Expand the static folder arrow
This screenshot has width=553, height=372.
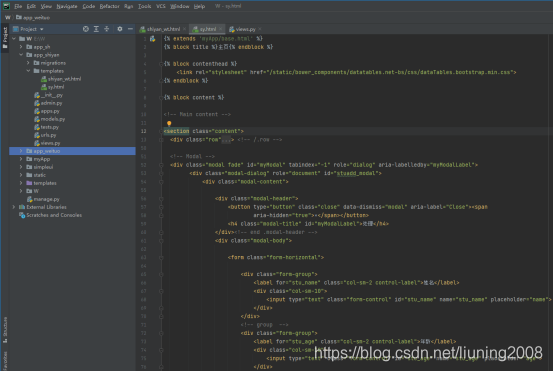(x=21, y=175)
